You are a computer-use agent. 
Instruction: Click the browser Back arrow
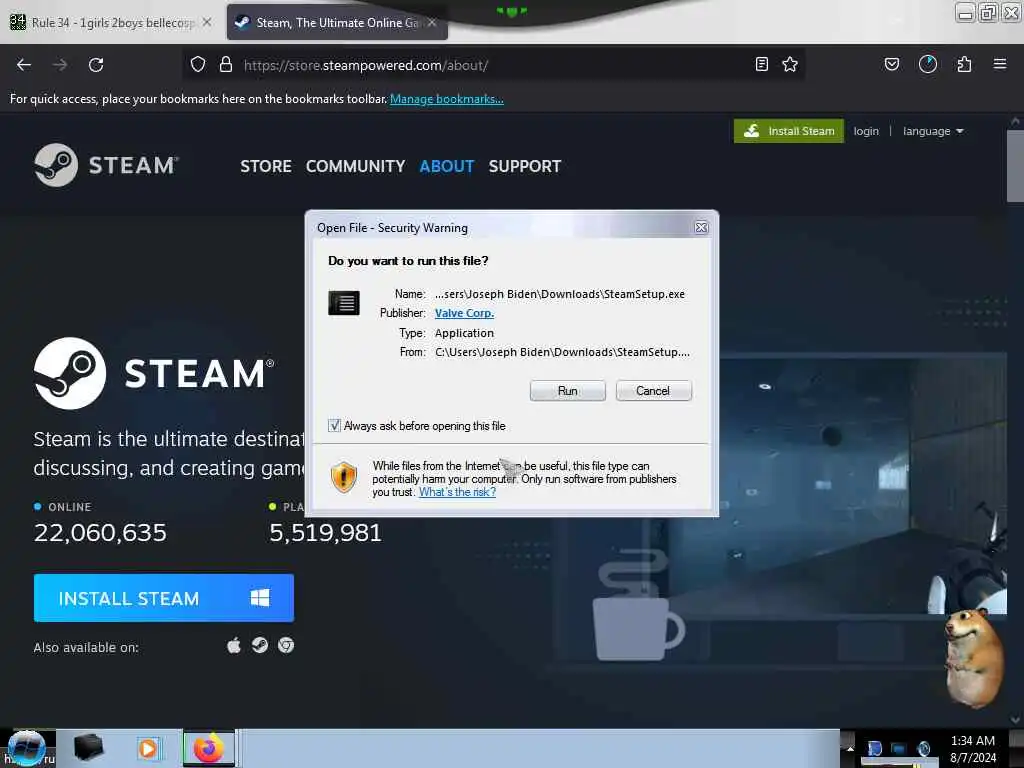point(24,65)
